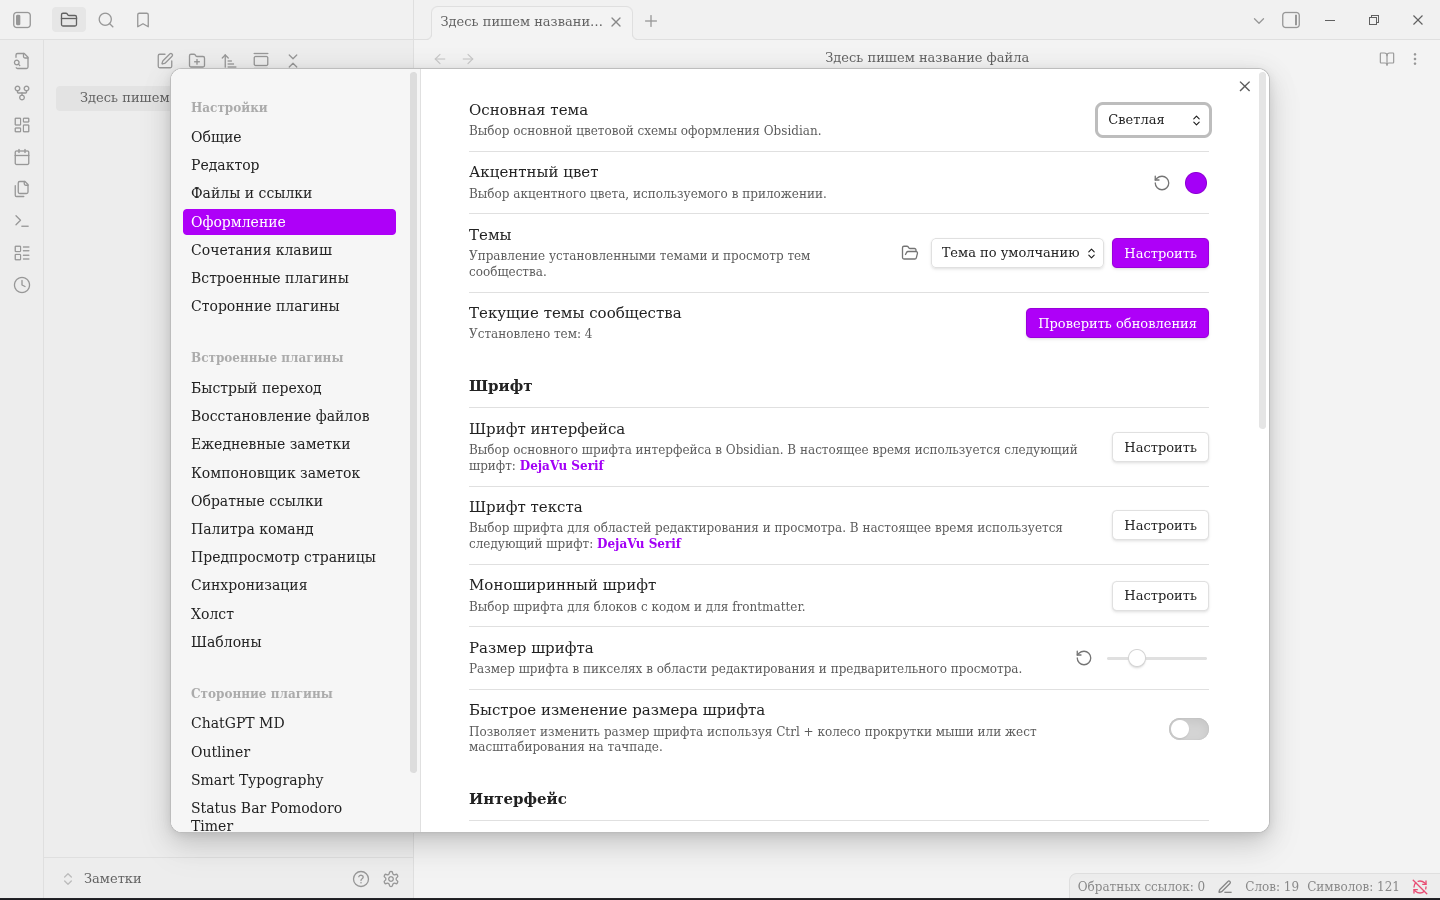Expand the 'Тема по умолчанию' theme dropdown

(x=1016, y=253)
